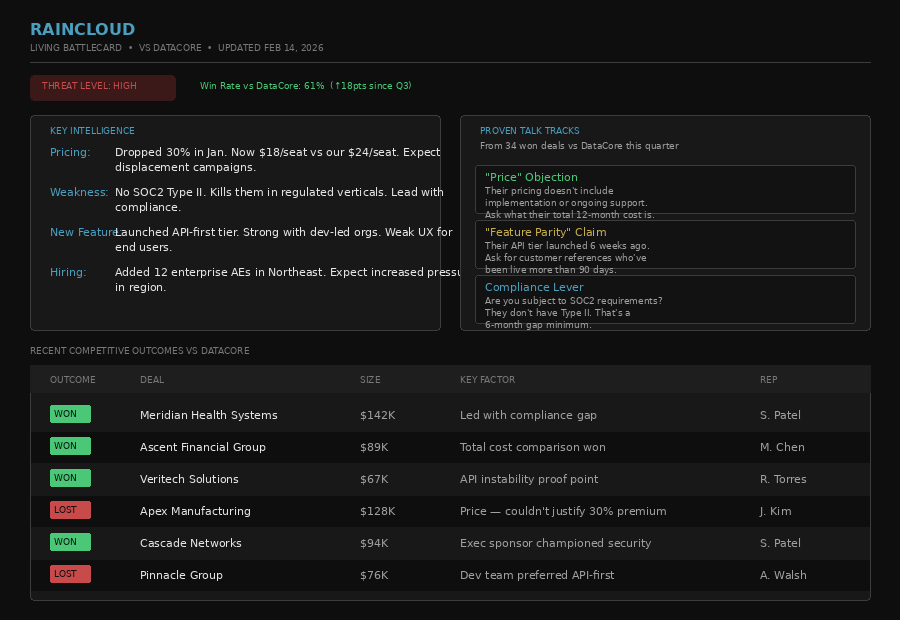
Task: Click the WON badge for Cascade Networks
Action: [69, 542]
